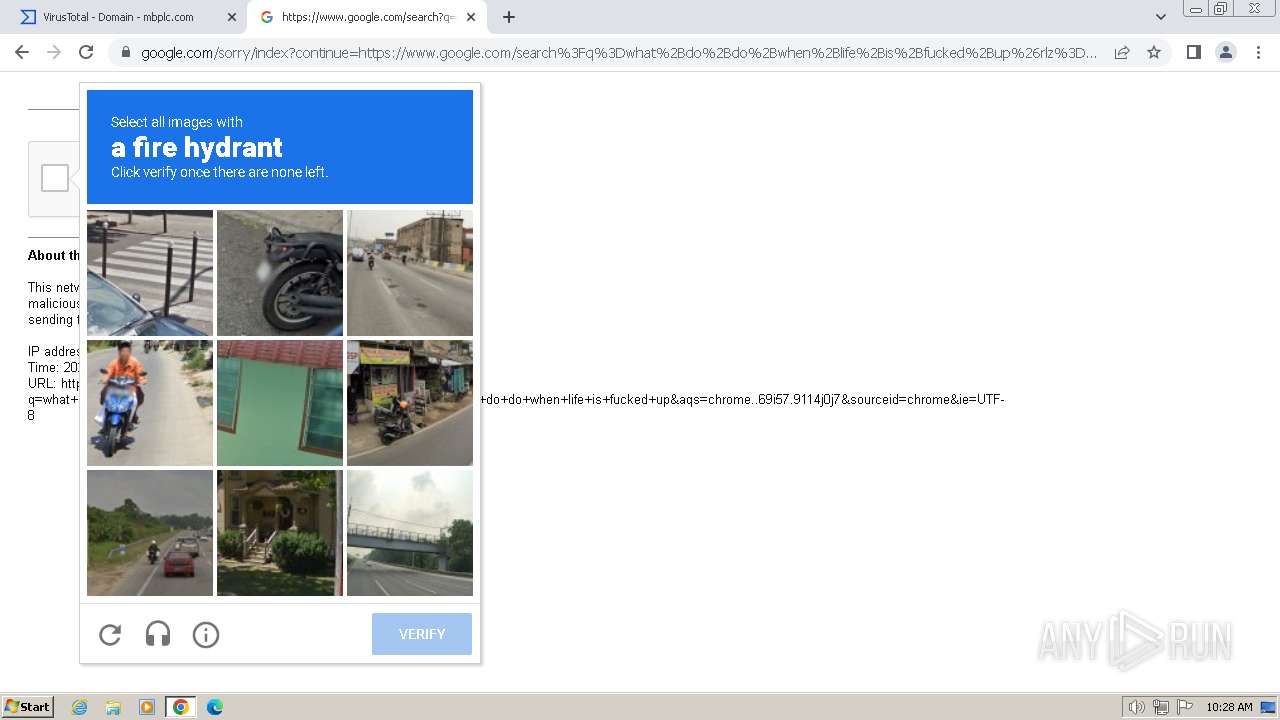Select the highway with red car tile
Screen dimensions: 1280x720
coord(150,533)
